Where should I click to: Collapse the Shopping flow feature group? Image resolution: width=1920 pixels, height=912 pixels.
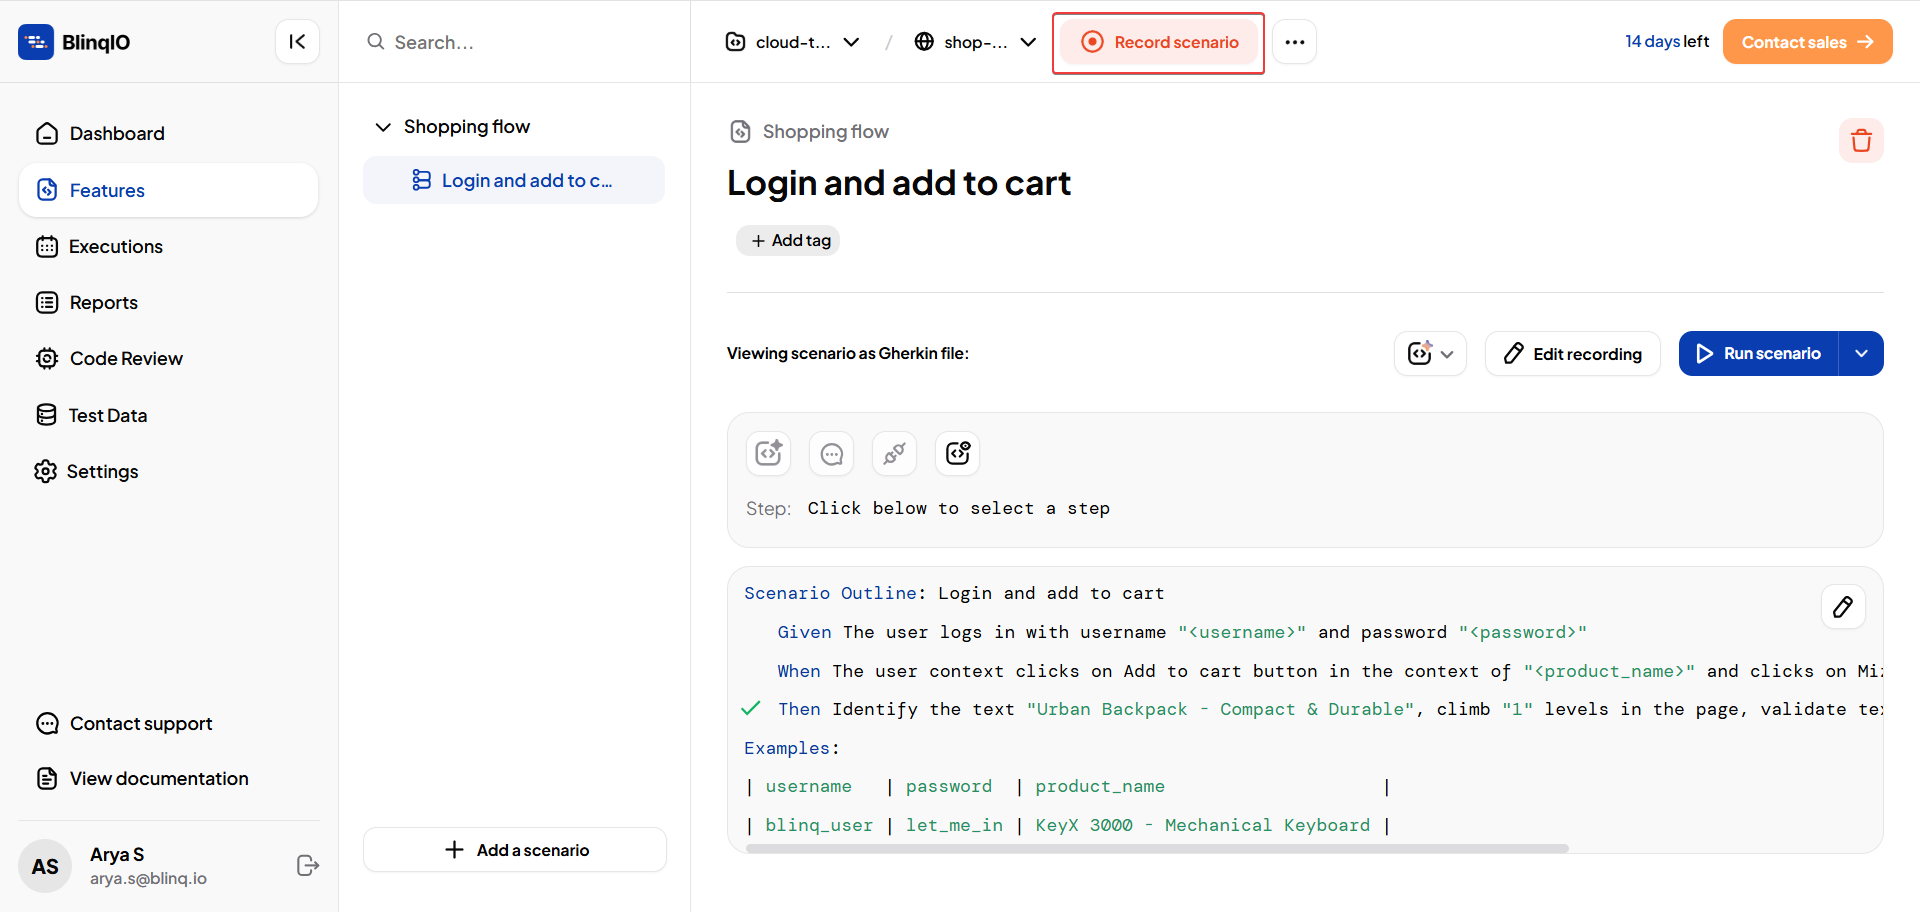tap(383, 127)
